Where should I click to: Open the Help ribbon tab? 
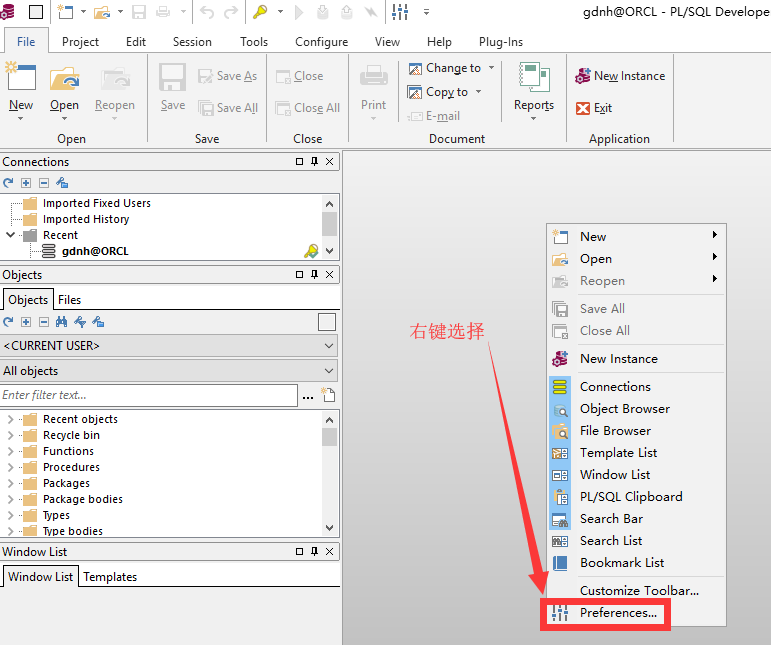[439, 42]
